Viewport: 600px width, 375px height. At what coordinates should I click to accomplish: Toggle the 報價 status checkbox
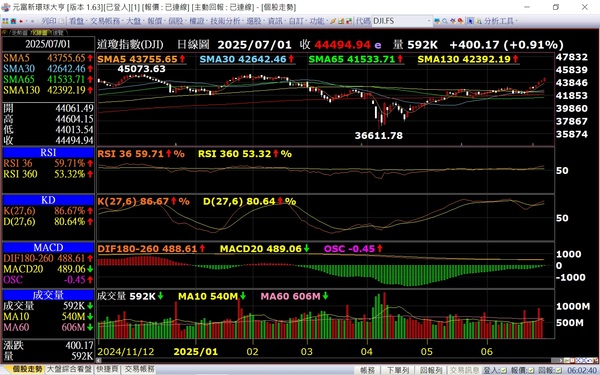pos(531,370)
